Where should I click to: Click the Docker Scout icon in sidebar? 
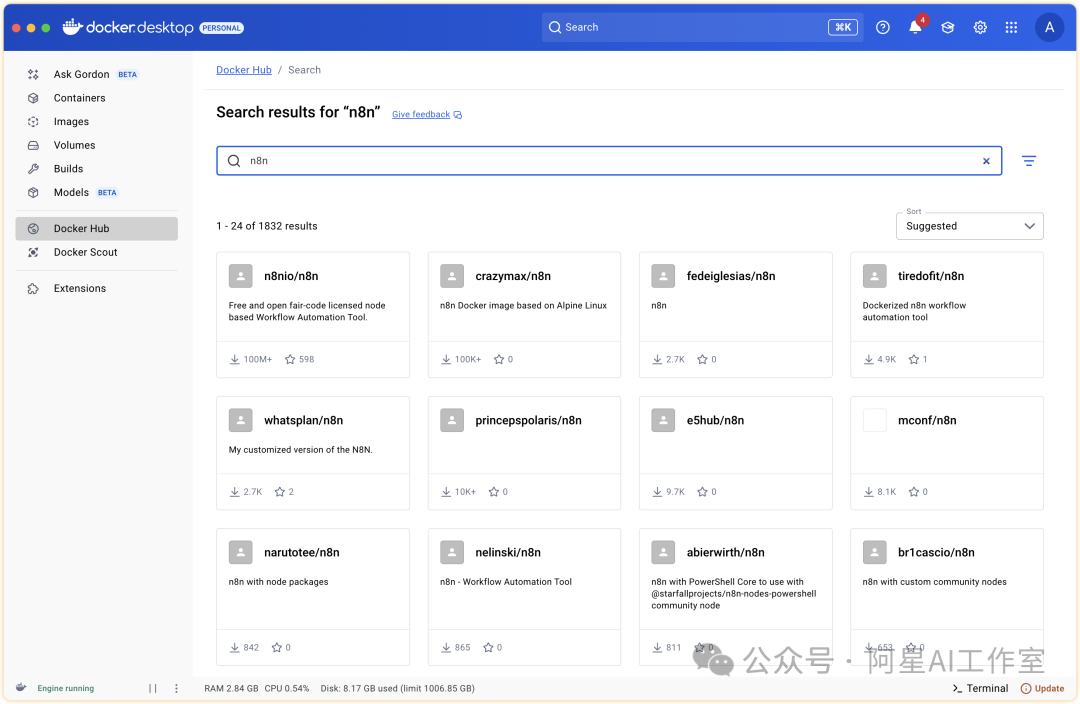(33, 253)
